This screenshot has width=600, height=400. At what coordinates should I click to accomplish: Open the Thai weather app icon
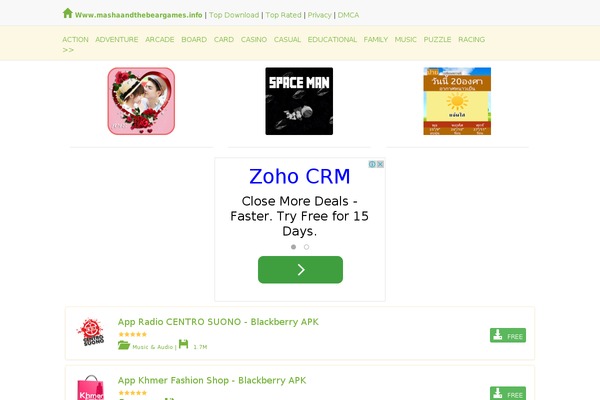tap(457, 101)
